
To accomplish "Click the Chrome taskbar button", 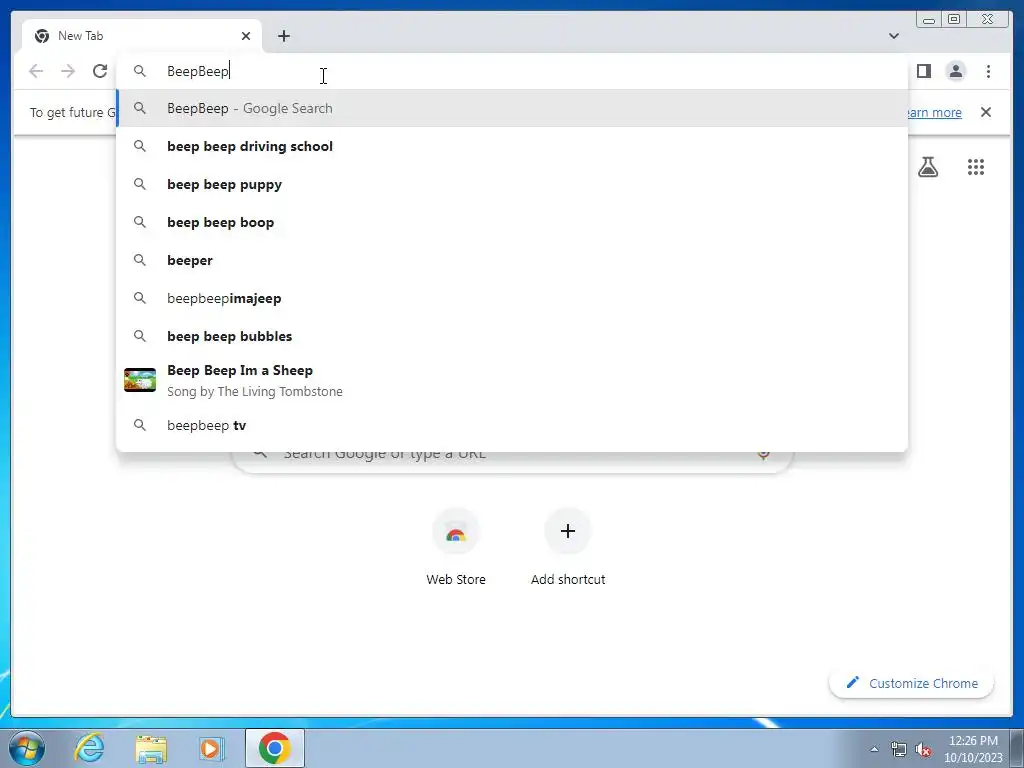I will pyautogui.click(x=275, y=748).
